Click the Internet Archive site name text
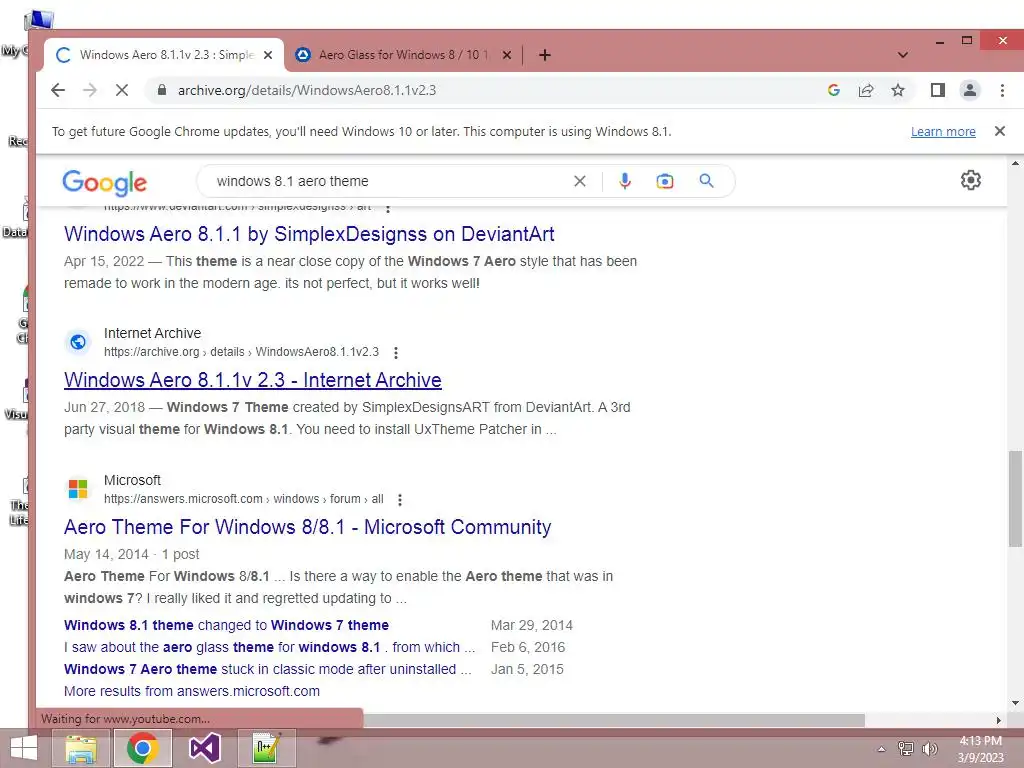Screen dimensions: 1024x768 tap(152, 334)
